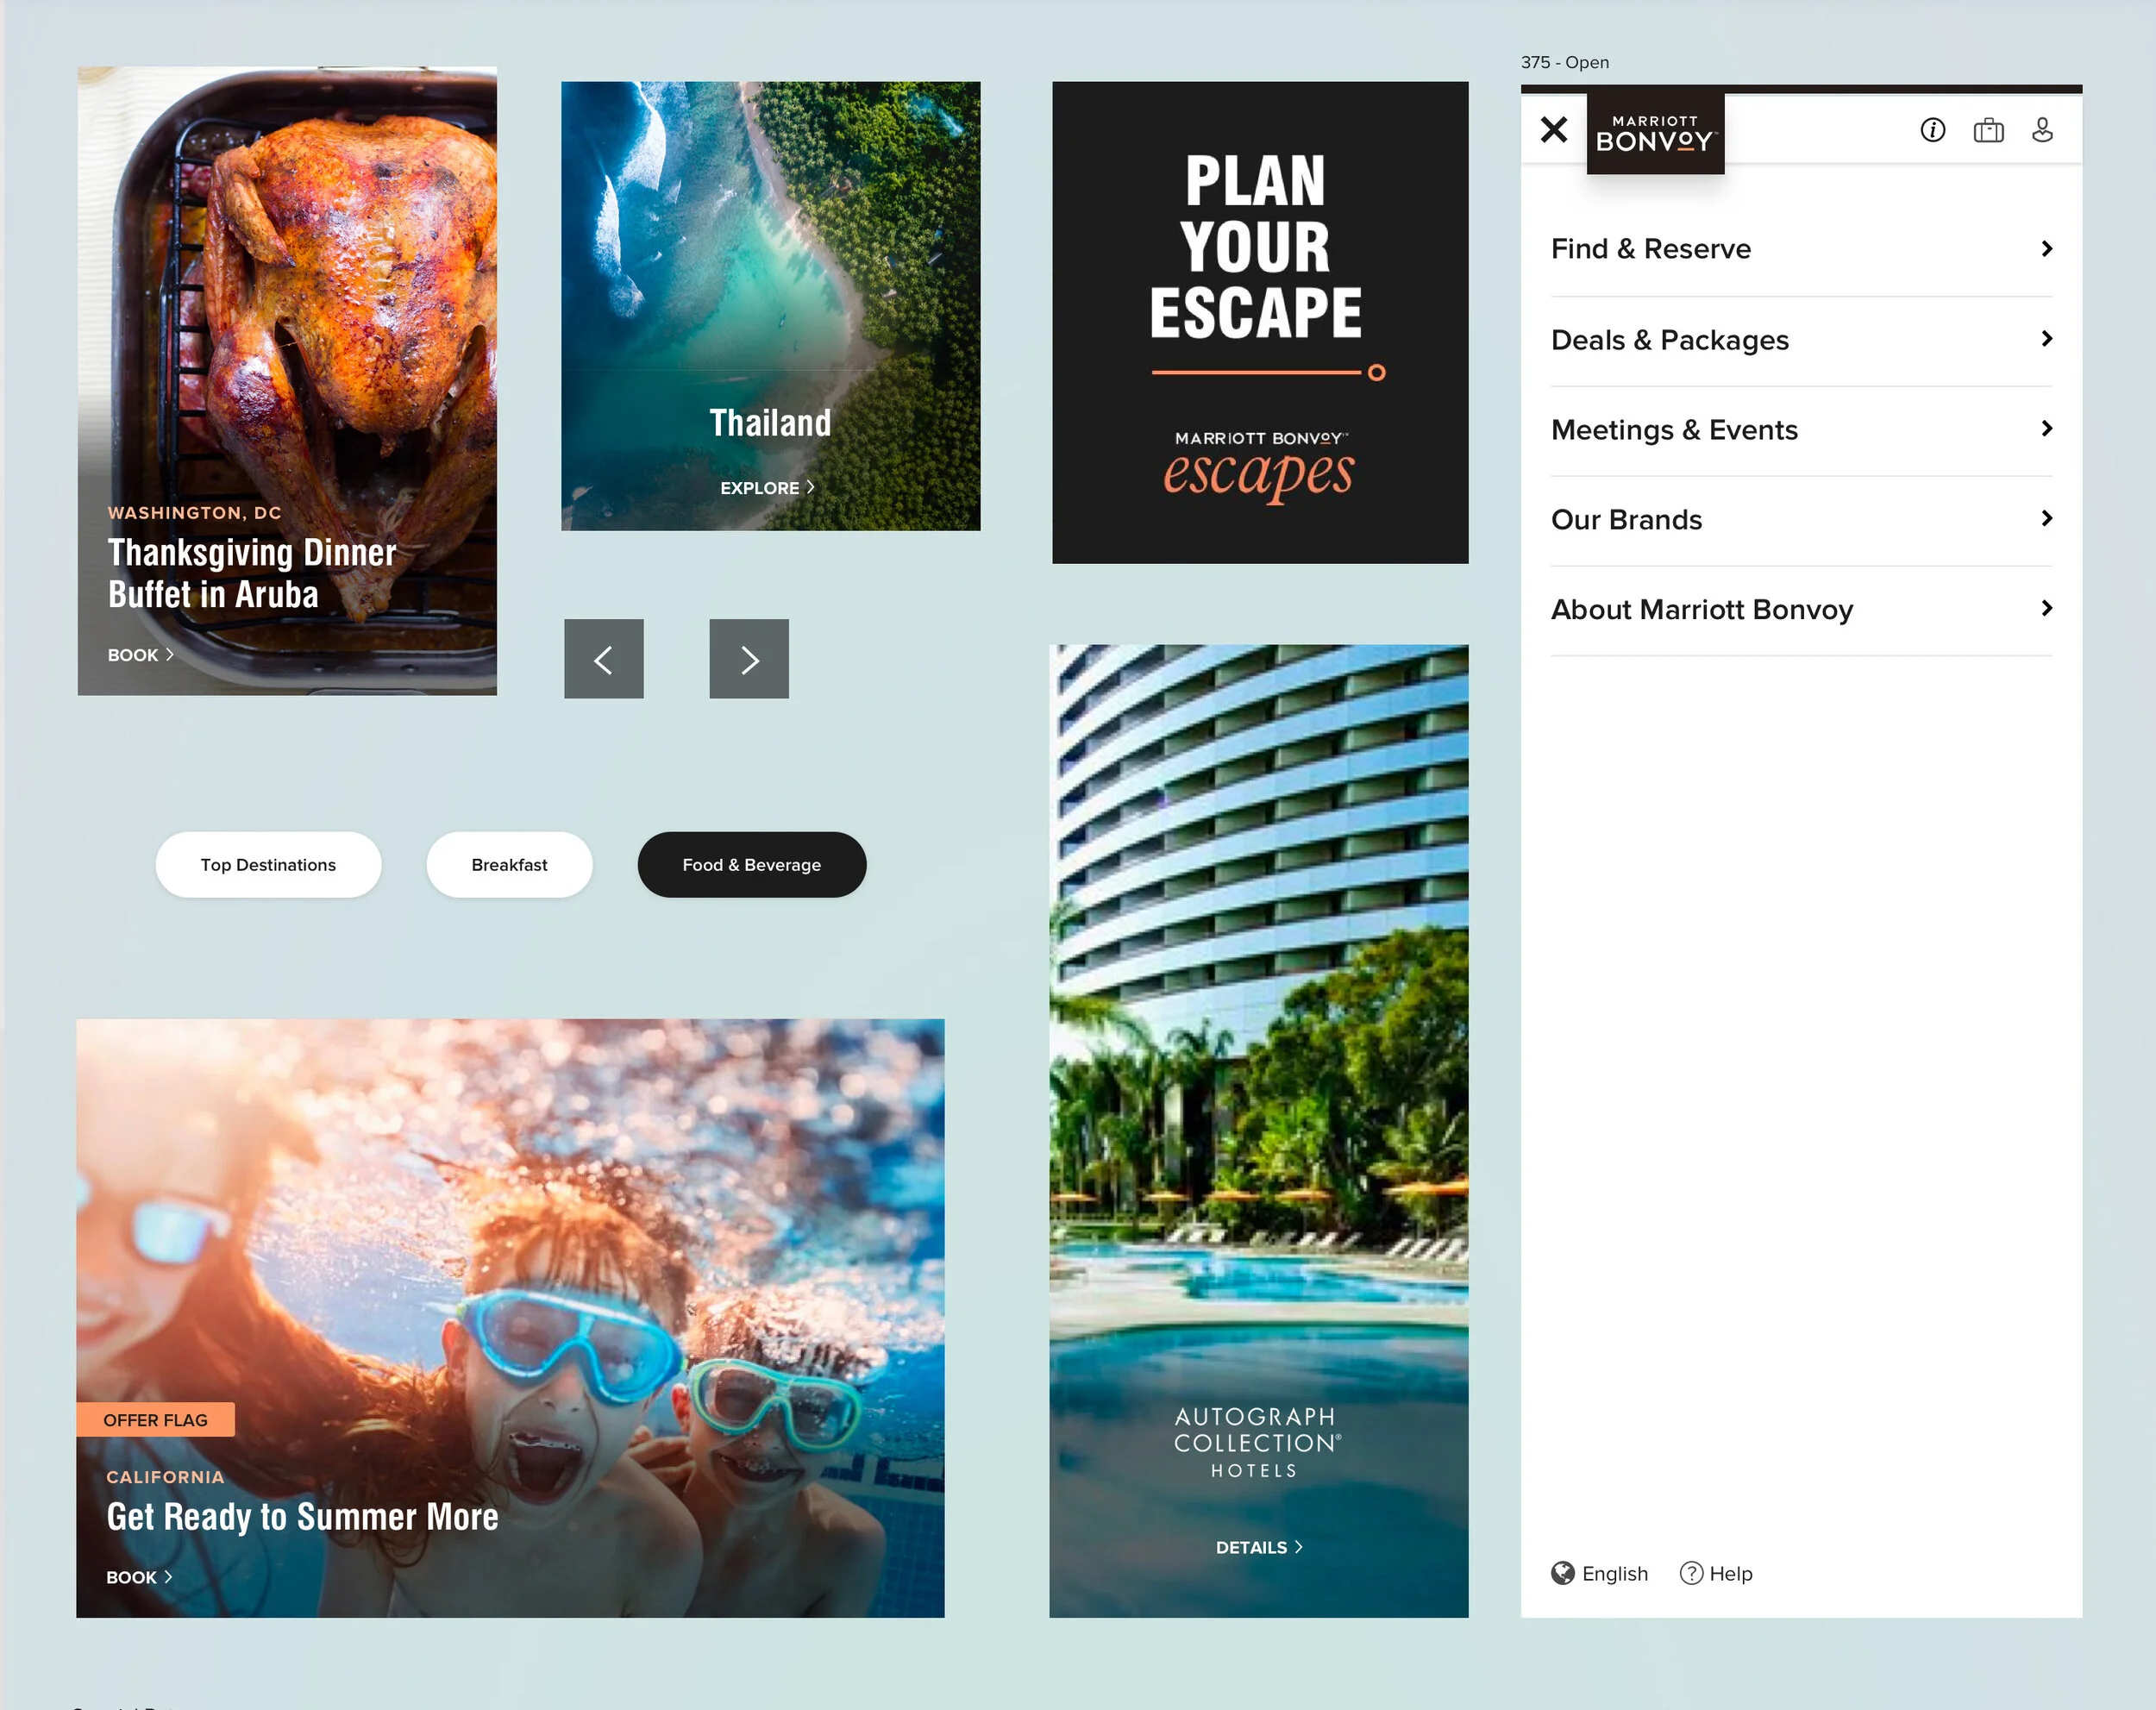
Task: Open the Our Brands menu item
Action: [x=1801, y=521]
